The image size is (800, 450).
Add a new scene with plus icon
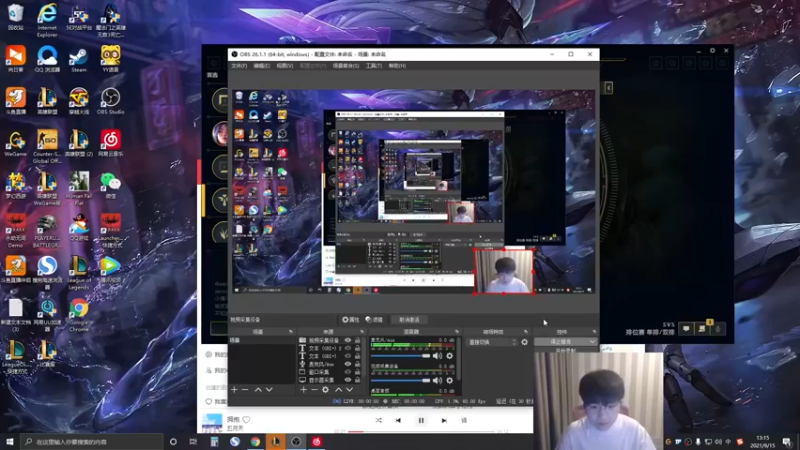(234, 390)
